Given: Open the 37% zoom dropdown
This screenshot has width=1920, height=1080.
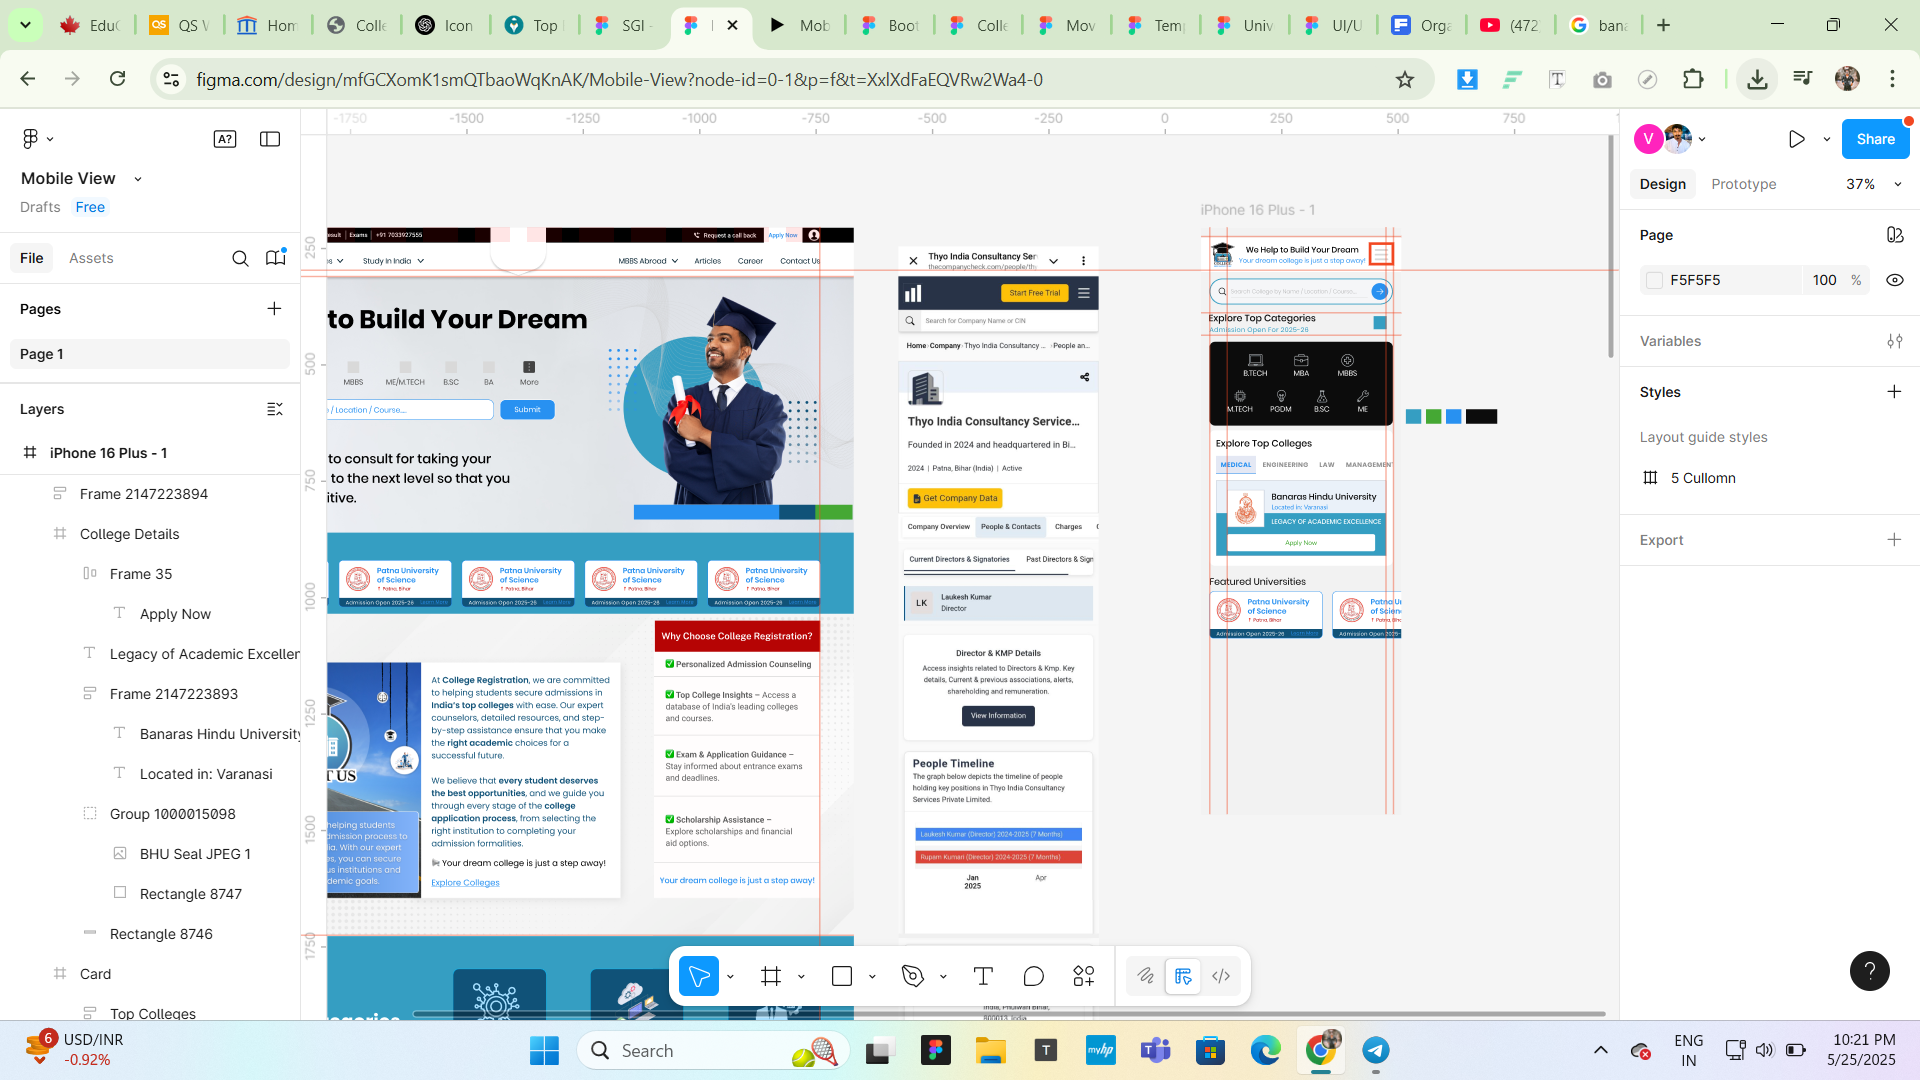Looking at the screenshot, I should 1873,184.
